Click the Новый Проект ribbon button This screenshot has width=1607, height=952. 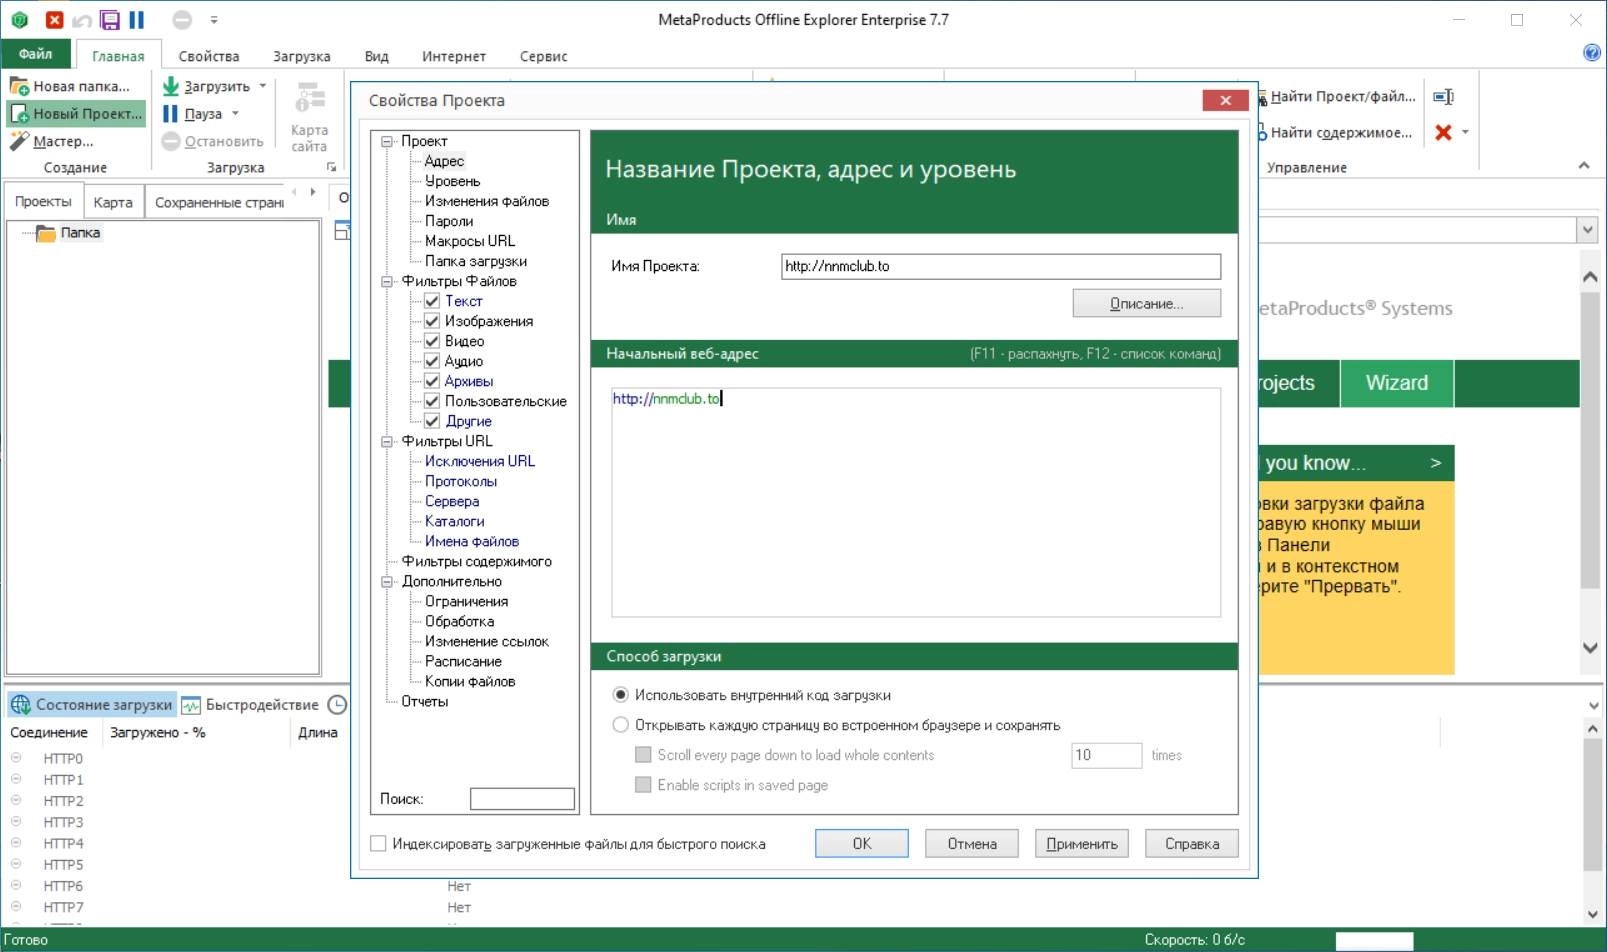(76, 114)
